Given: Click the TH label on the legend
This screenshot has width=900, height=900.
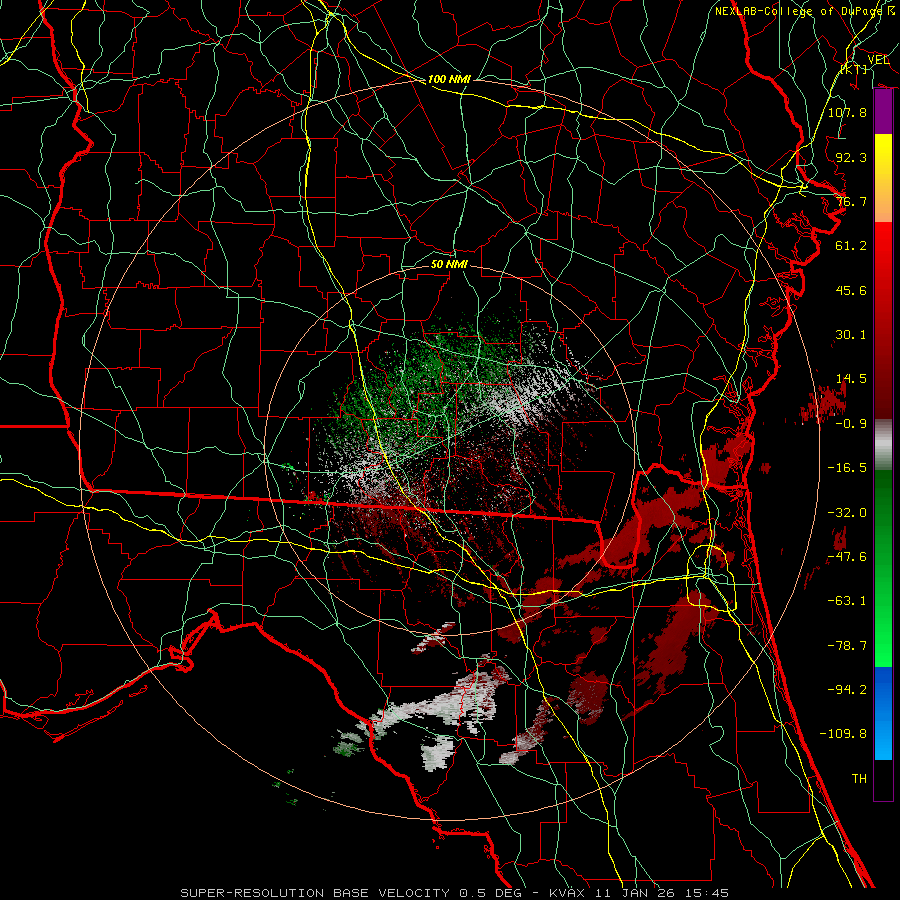Looking at the screenshot, I should pos(859,779).
